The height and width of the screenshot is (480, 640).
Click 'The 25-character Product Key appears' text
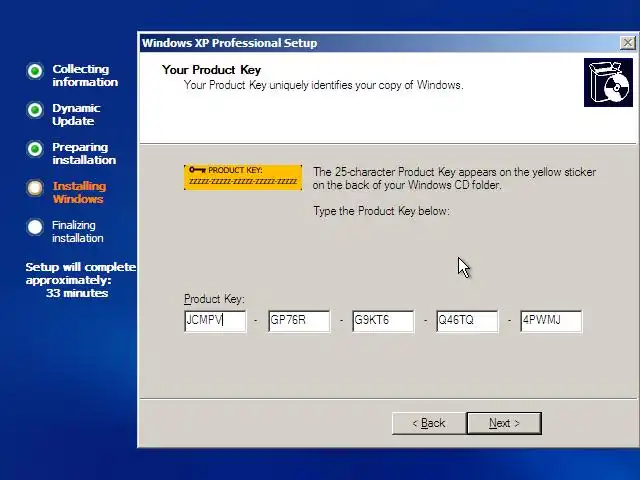[454, 178]
